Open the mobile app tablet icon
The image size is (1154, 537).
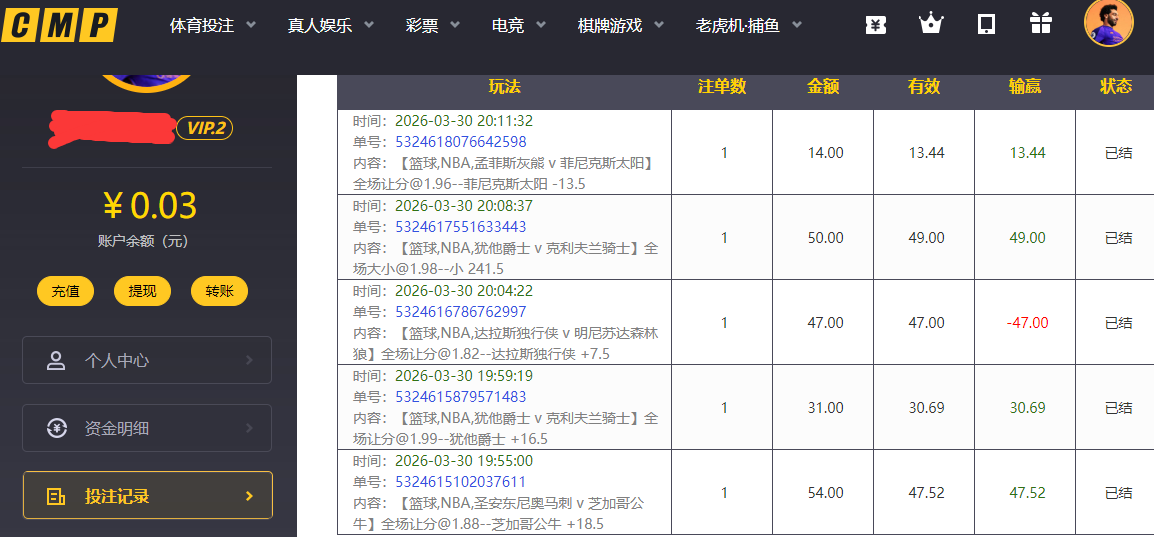click(986, 24)
